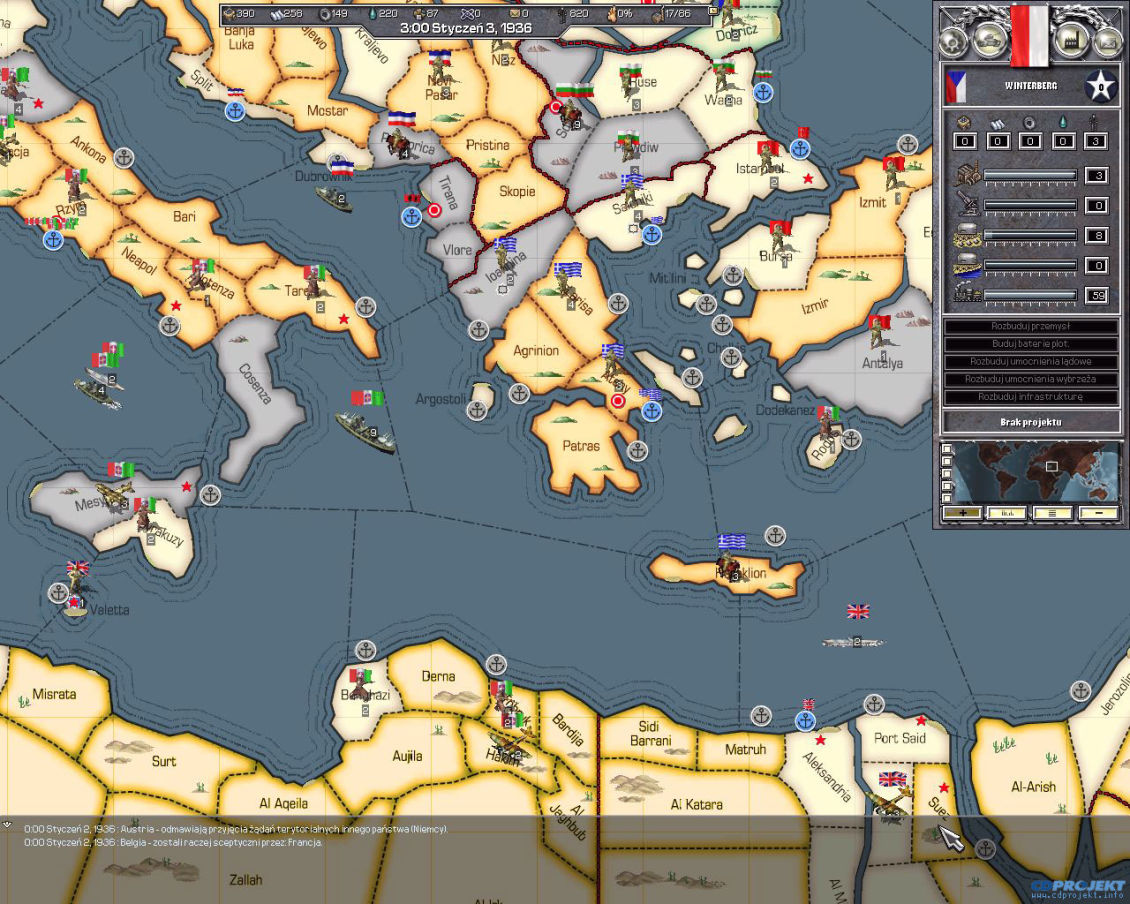Toggle the first map-mode checkbox beside minimap
The width and height of the screenshot is (1130, 904).
coord(947,450)
